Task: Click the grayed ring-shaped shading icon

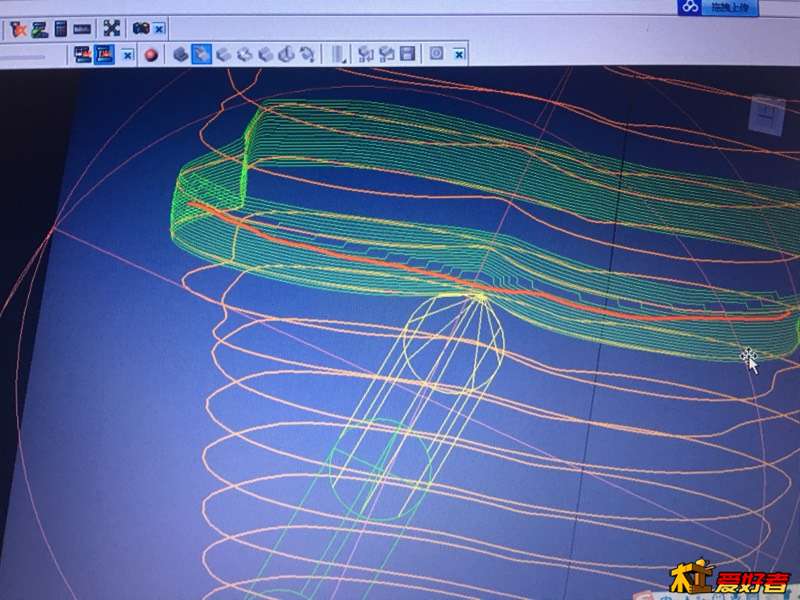Action: 244,54
